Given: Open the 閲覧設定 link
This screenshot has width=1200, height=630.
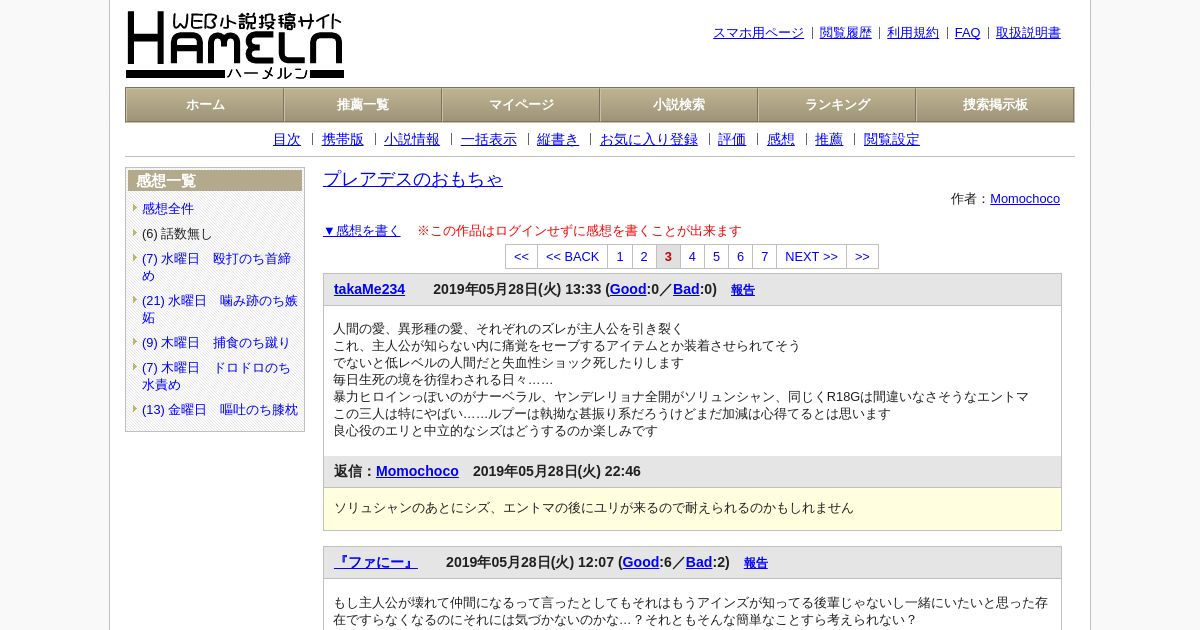Looking at the screenshot, I should (892, 140).
